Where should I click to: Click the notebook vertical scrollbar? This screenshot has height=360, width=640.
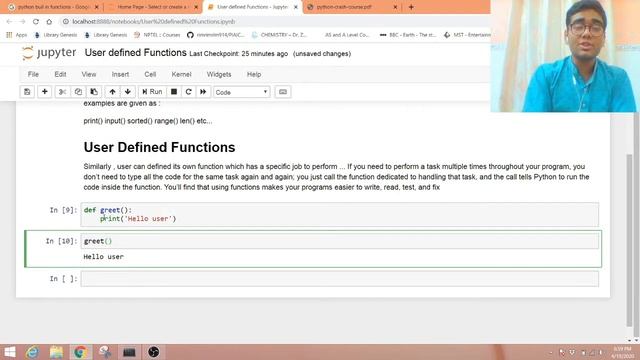tap(629, 241)
